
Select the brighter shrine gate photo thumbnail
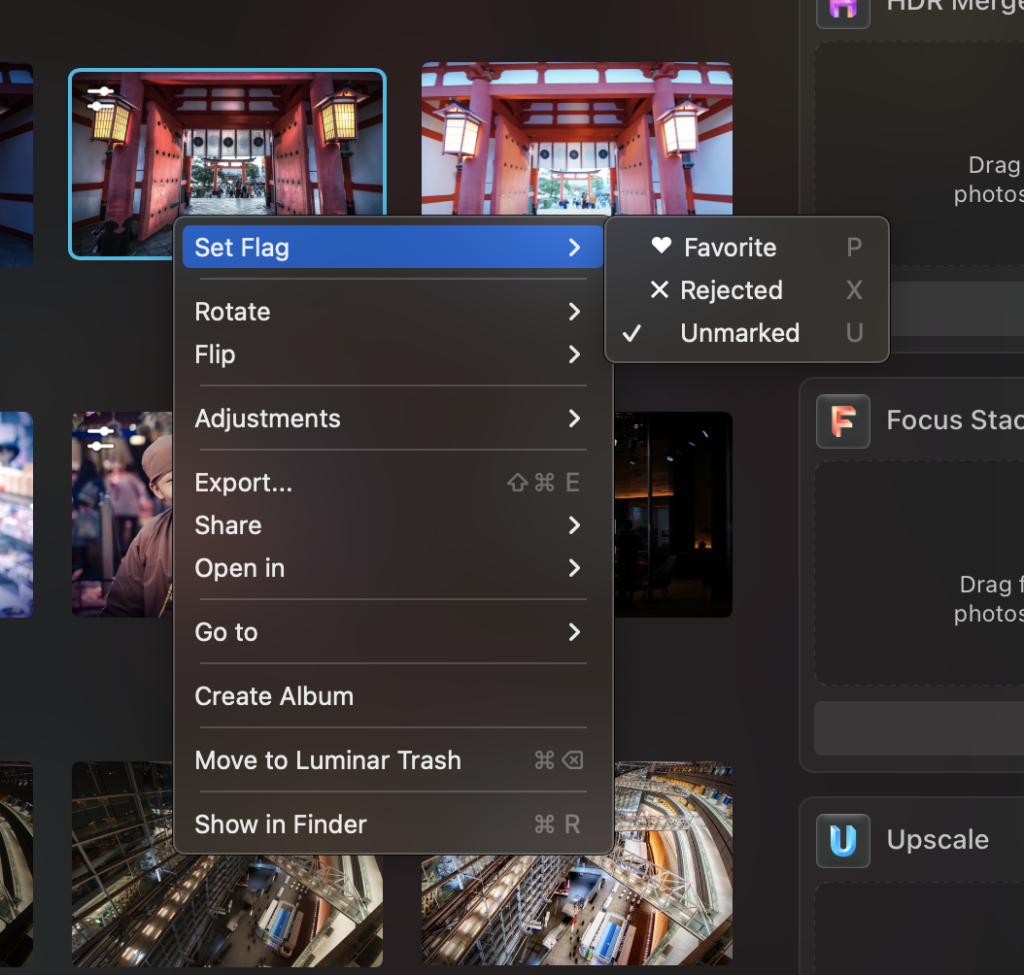pos(577,138)
